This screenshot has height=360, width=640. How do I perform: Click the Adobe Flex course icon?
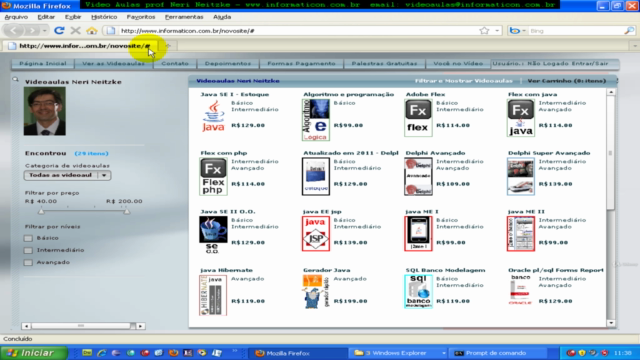418,118
